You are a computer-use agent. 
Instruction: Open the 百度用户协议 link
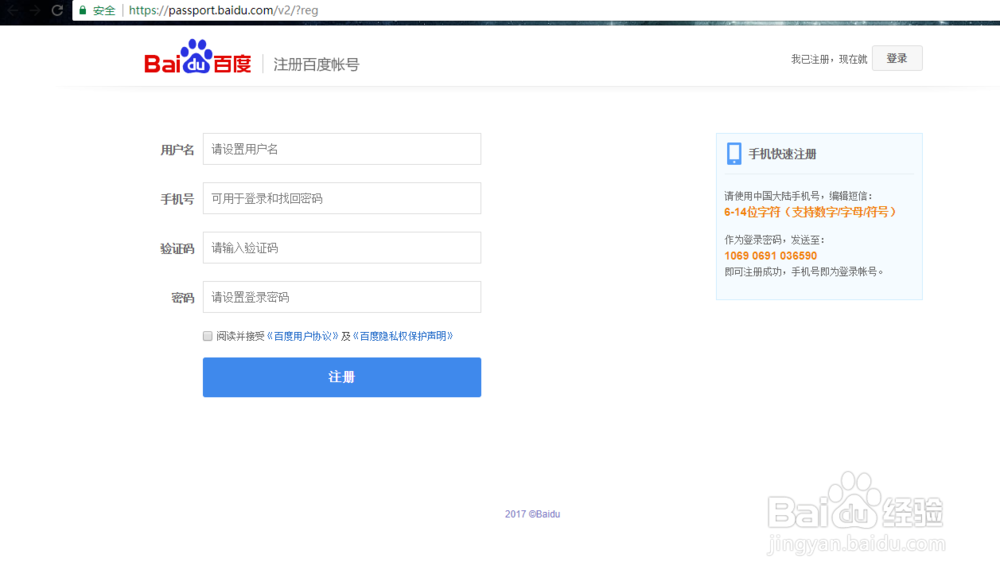click(x=302, y=336)
